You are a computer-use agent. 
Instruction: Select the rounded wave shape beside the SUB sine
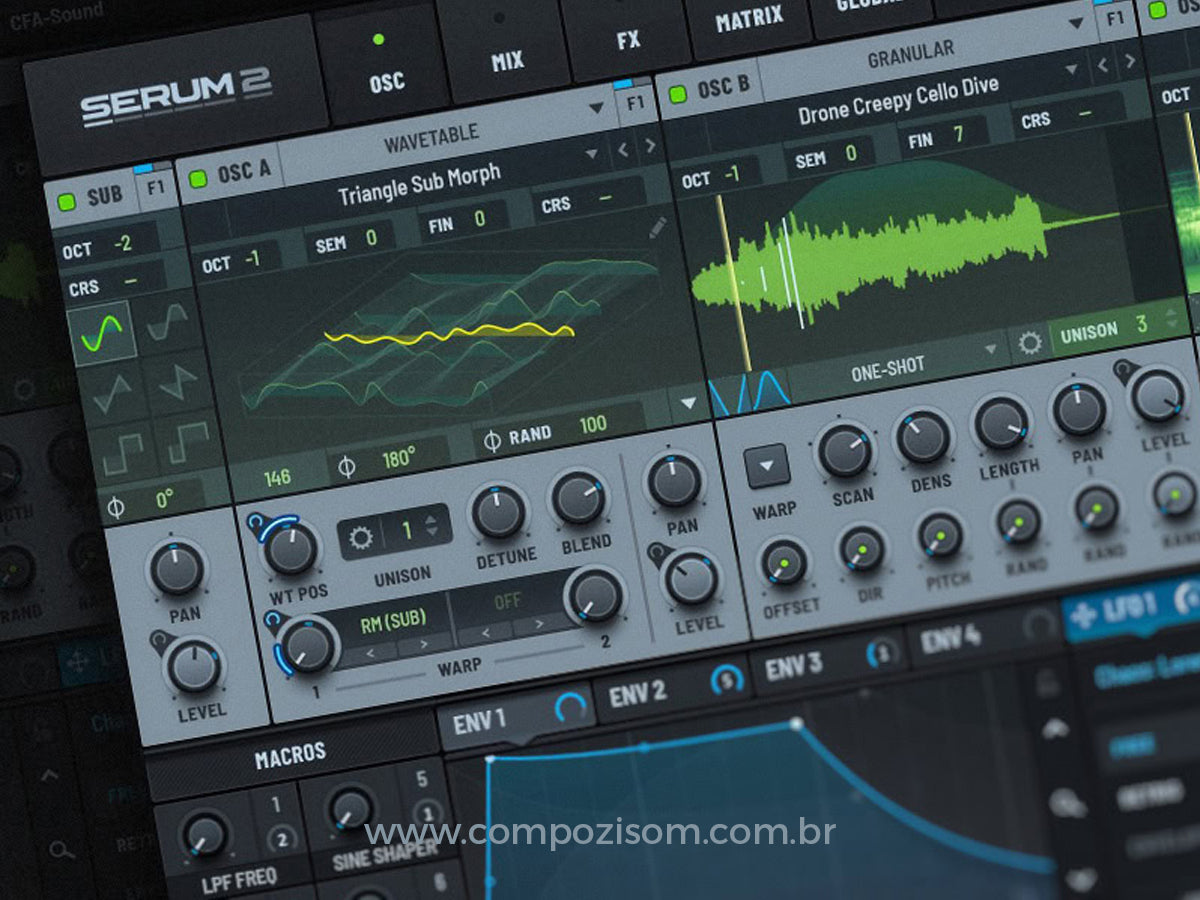coord(167,322)
